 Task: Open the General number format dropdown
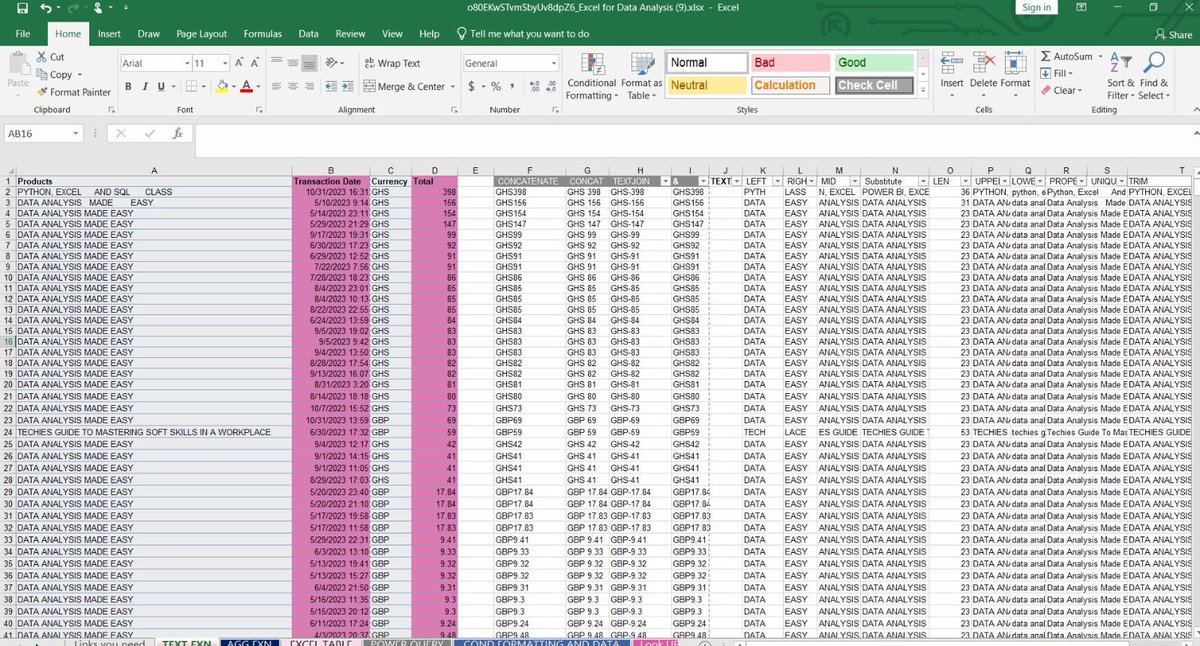[x=554, y=63]
